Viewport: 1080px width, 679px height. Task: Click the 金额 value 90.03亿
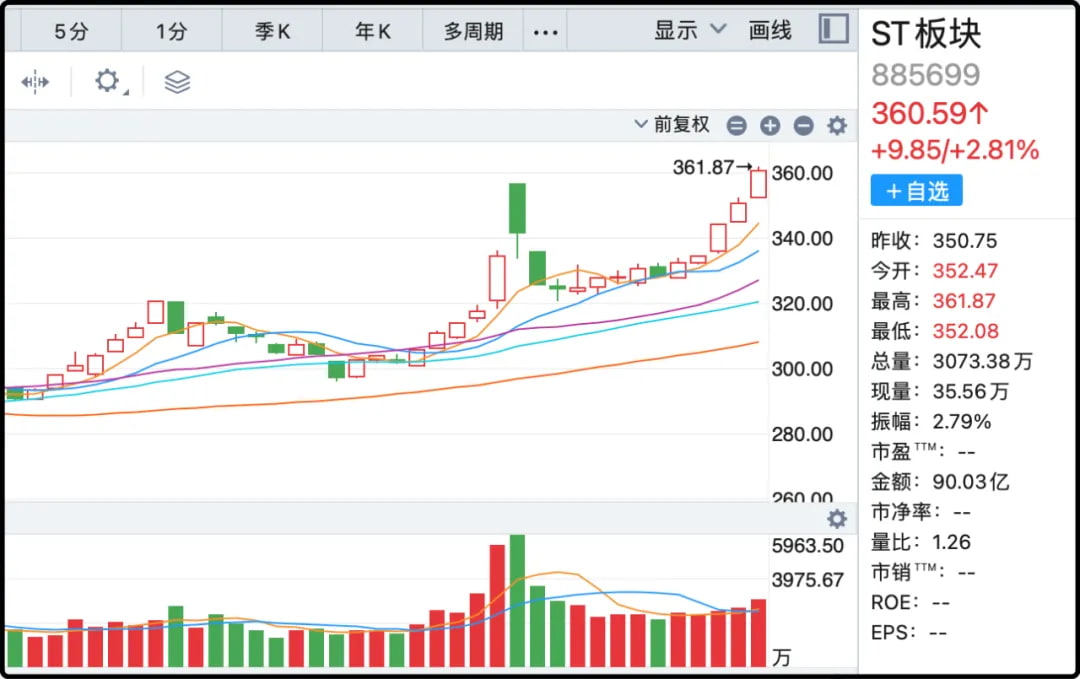coord(970,481)
